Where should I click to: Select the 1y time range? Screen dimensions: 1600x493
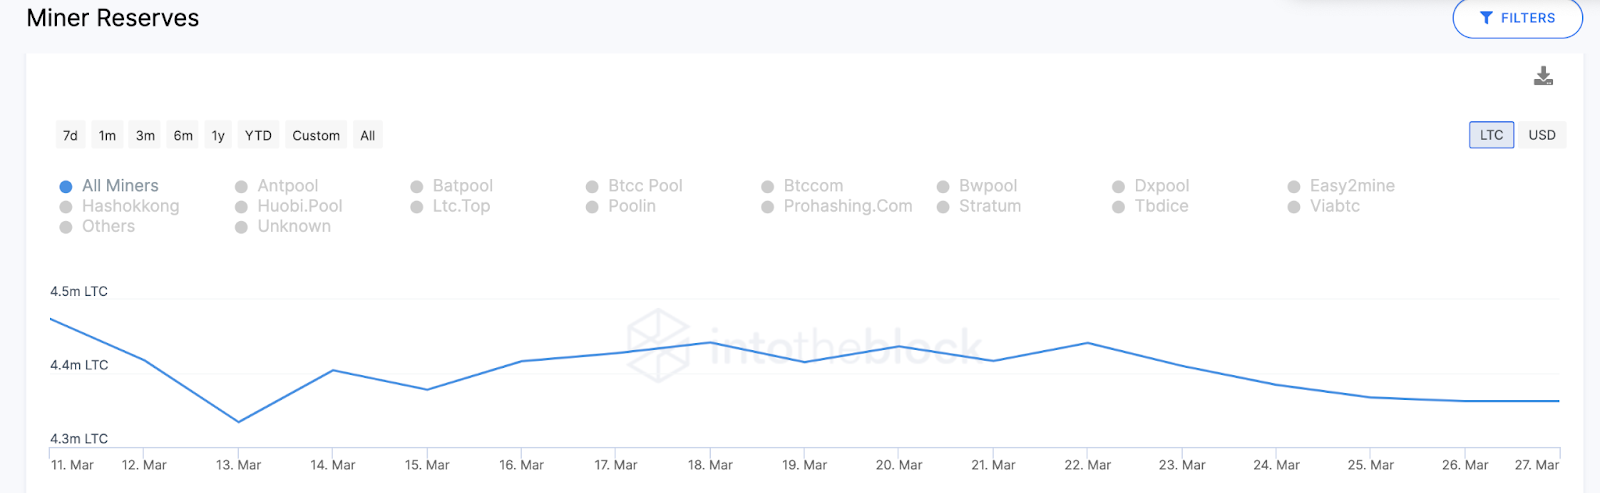(x=218, y=135)
